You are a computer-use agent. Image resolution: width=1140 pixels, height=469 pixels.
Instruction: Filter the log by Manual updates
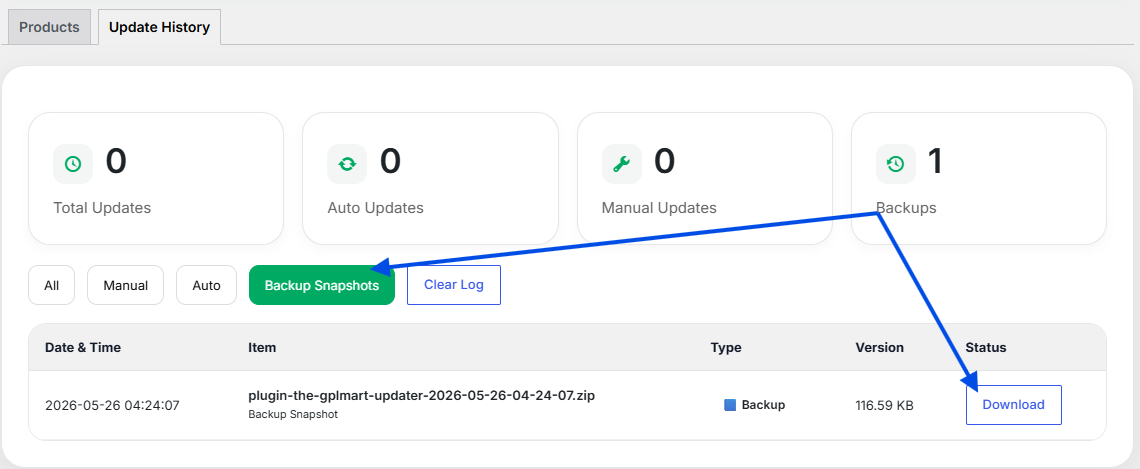coord(126,285)
